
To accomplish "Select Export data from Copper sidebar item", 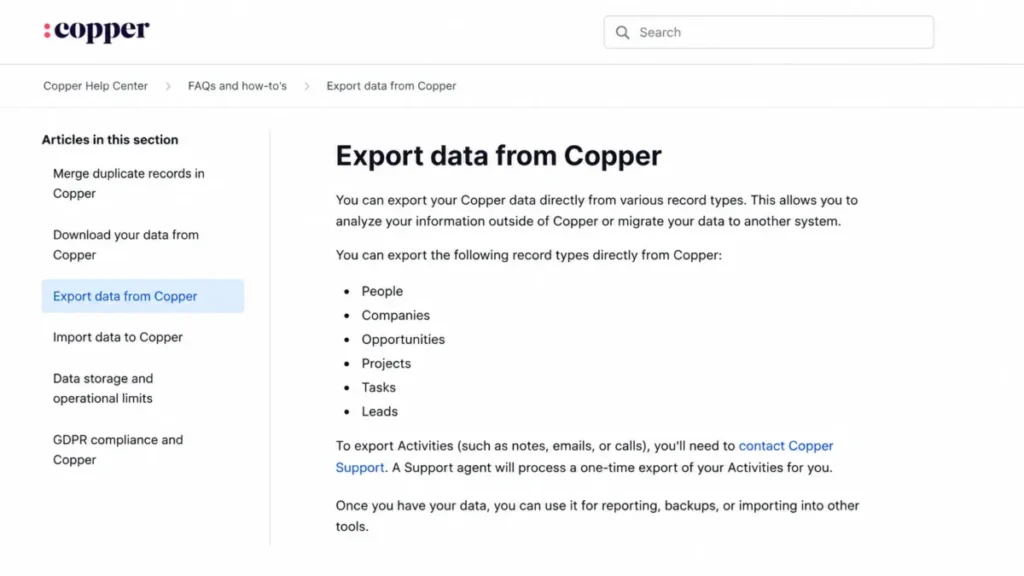I will (x=142, y=296).
